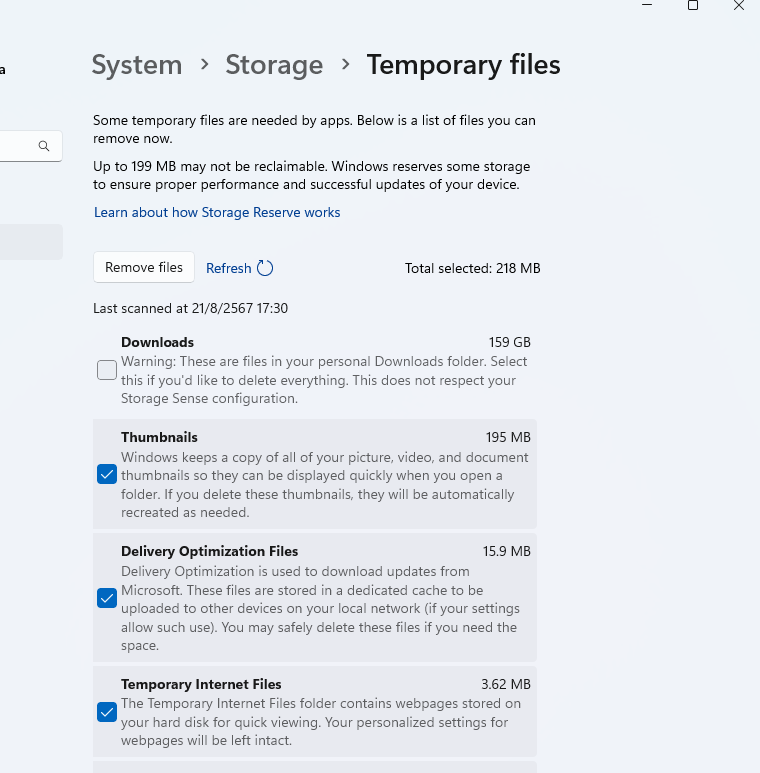
Task: Select the highlighted sidebar navigation item
Action: (x=30, y=242)
